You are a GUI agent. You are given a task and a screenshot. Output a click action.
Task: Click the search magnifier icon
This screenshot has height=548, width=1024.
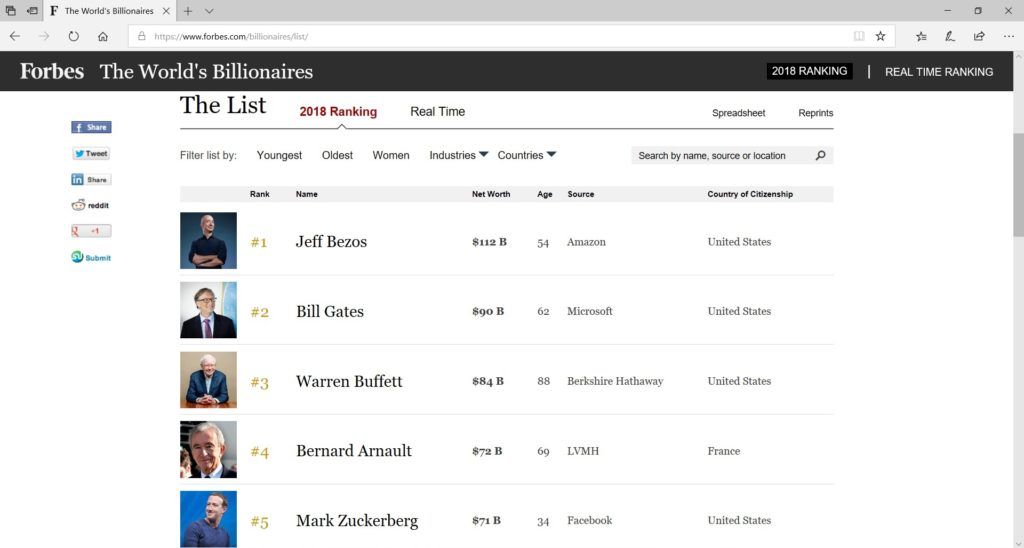[821, 156]
